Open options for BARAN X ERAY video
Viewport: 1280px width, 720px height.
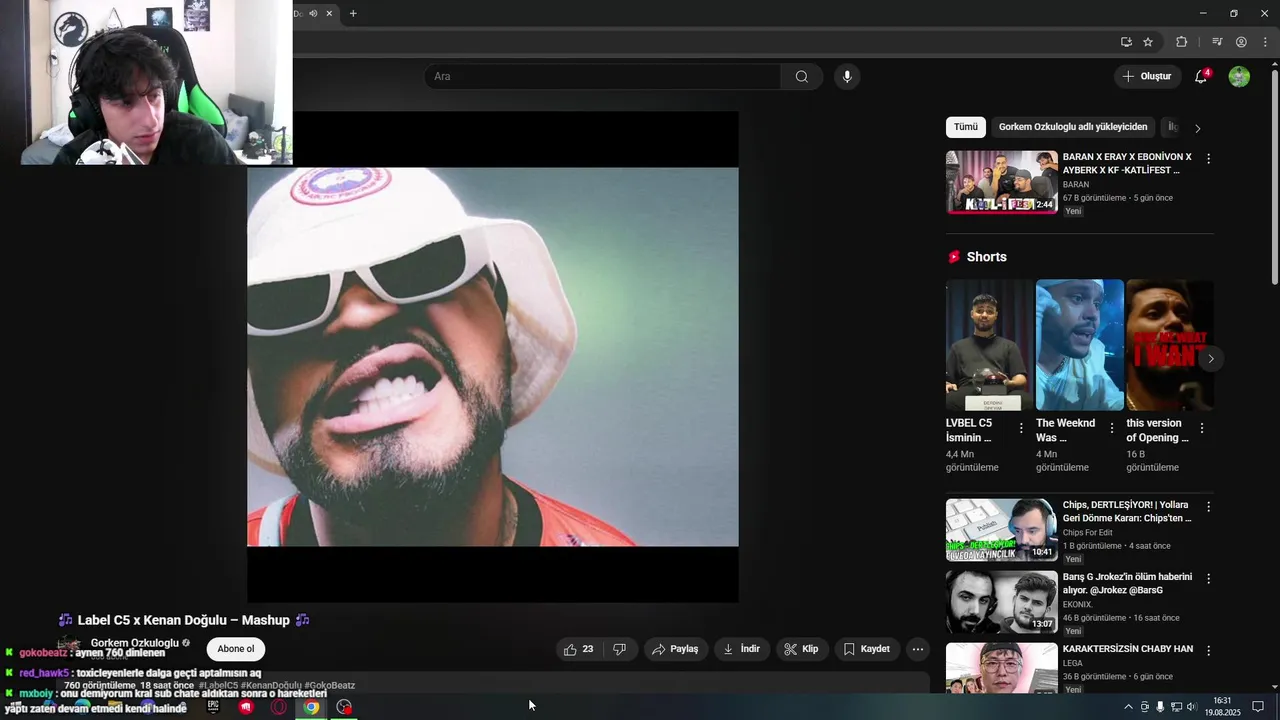pos(1208,159)
